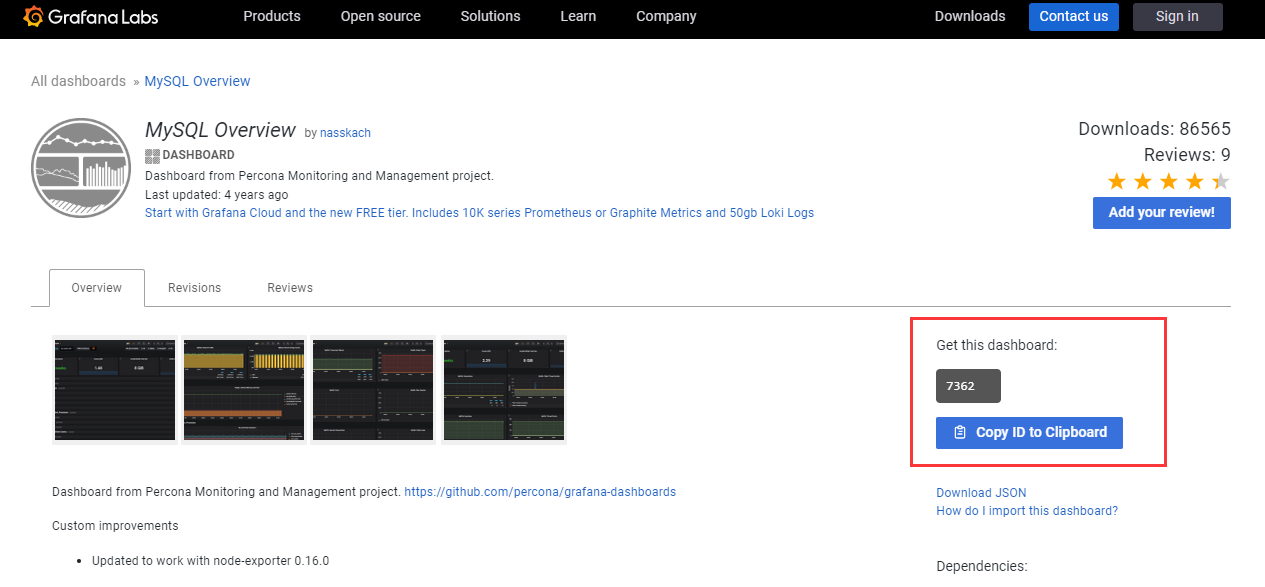Click the MySQL Overview breadcrumb link

point(197,81)
